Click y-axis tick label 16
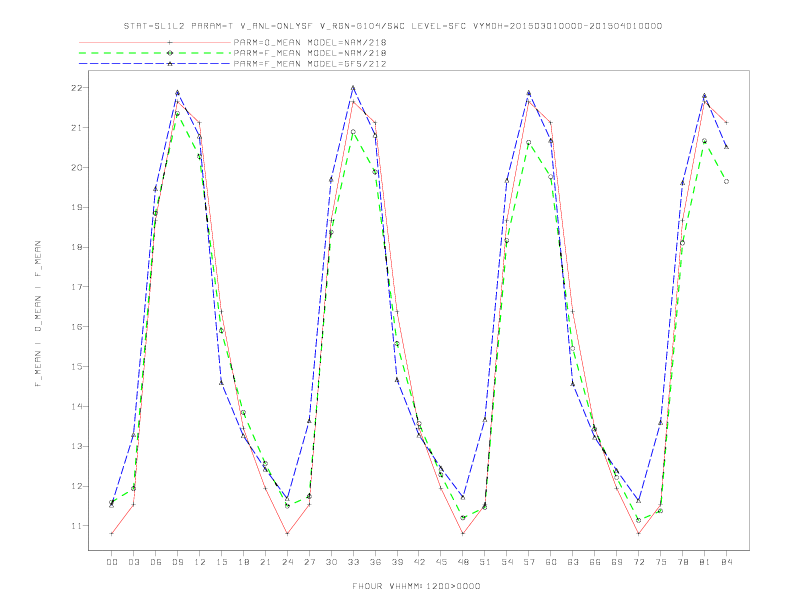The width and height of the screenshot is (792, 612). coord(76,327)
